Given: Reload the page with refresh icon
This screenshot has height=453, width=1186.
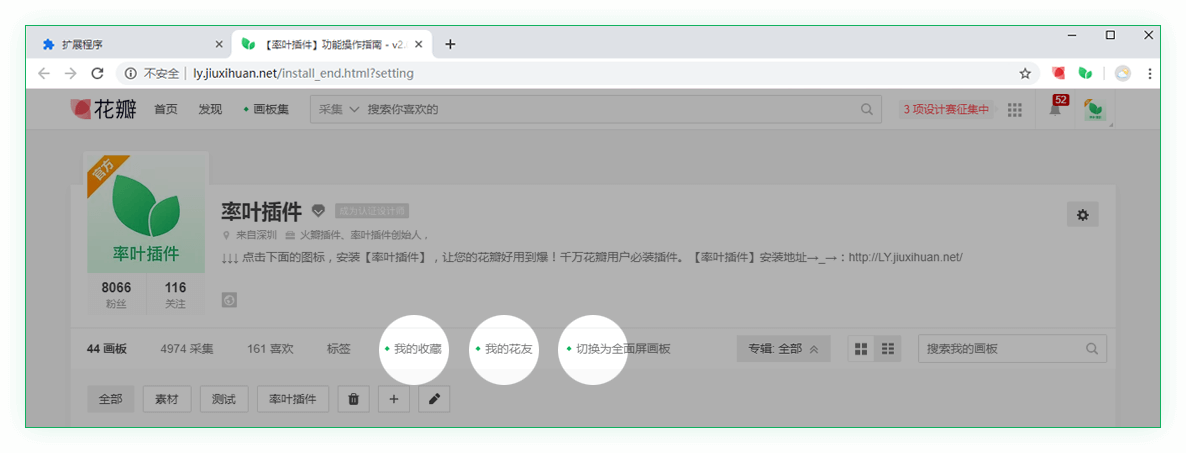Looking at the screenshot, I should click(97, 73).
